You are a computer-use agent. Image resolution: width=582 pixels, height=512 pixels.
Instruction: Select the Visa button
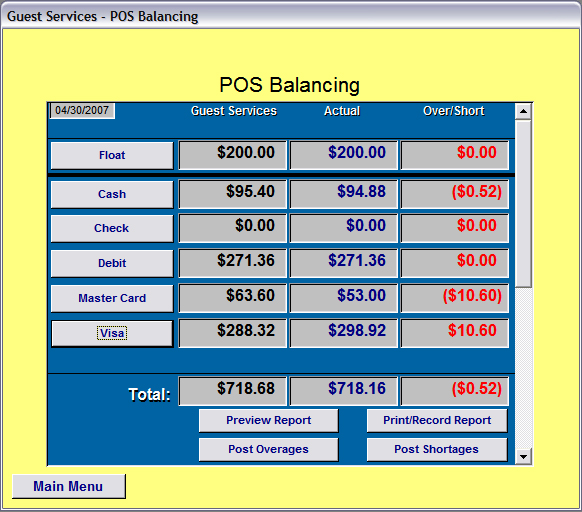click(112, 333)
